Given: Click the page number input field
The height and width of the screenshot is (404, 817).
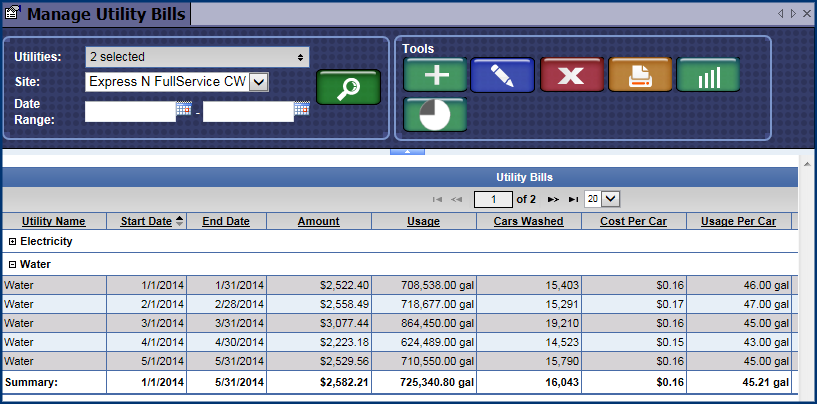Looking at the screenshot, I should [494, 199].
